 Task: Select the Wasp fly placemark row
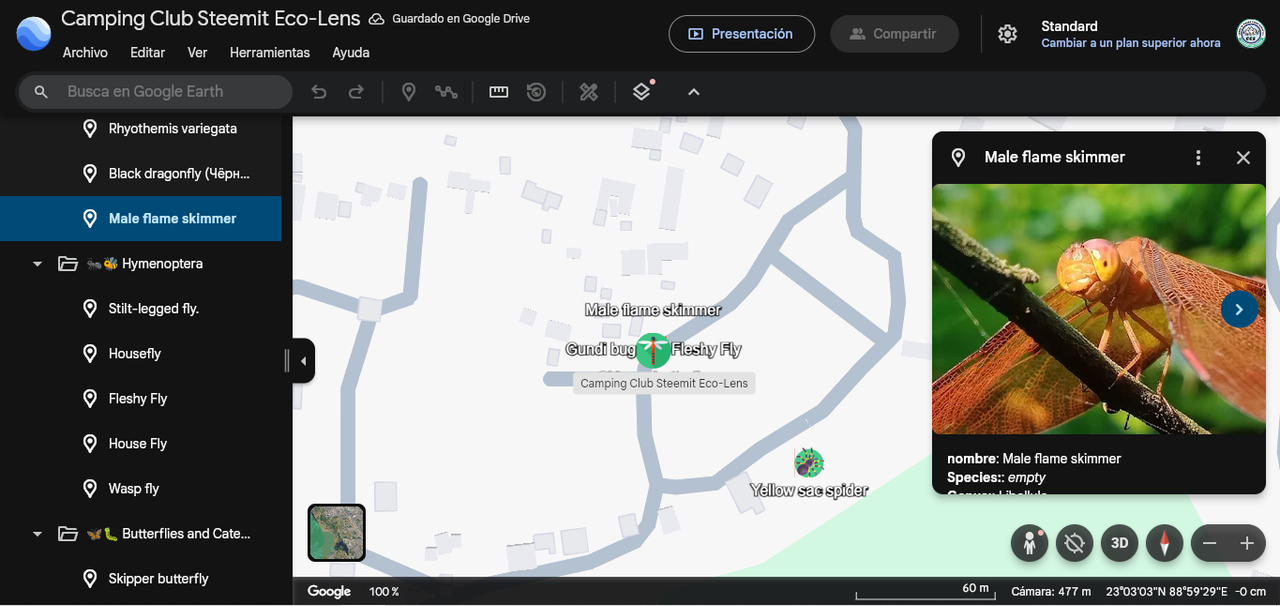tap(140, 489)
